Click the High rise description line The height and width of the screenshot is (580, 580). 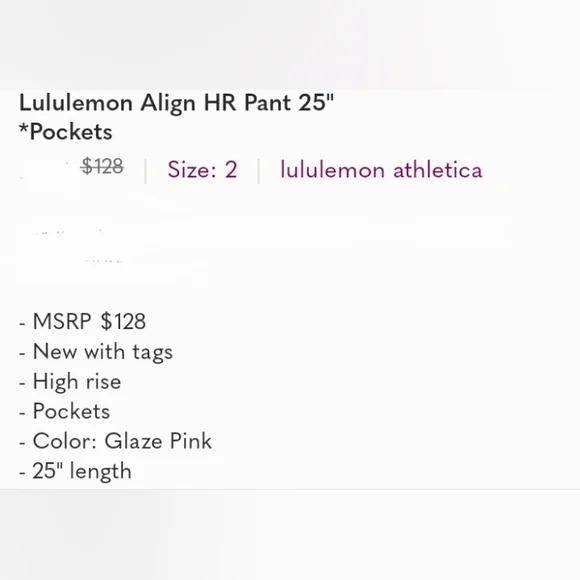[x=70, y=382]
